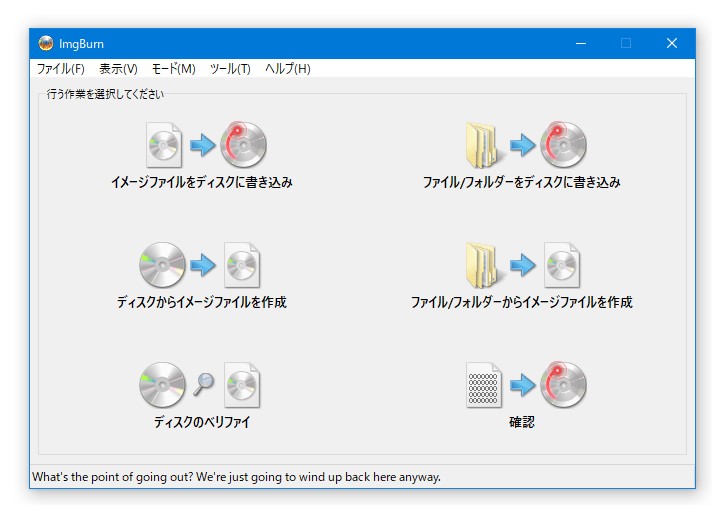
Task: Click the dotted test pattern page icon
Action: pos(484,385)
